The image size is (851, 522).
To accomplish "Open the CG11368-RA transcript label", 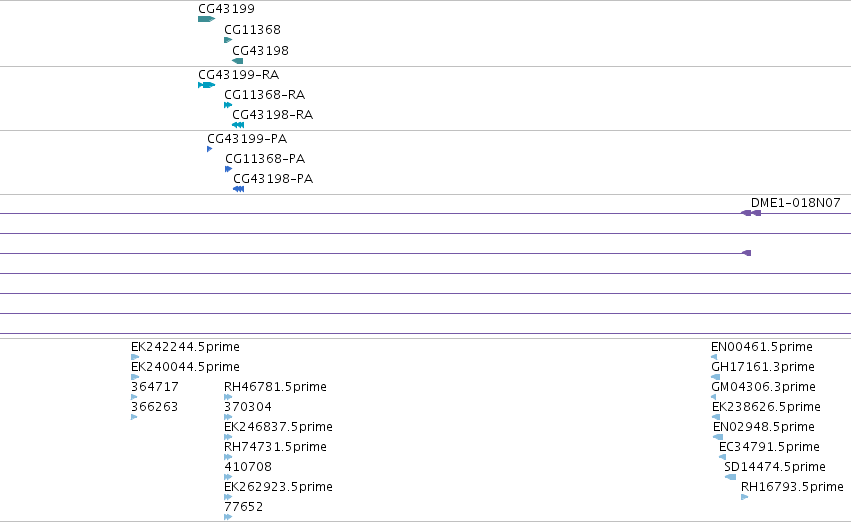I will pos(264,94).
